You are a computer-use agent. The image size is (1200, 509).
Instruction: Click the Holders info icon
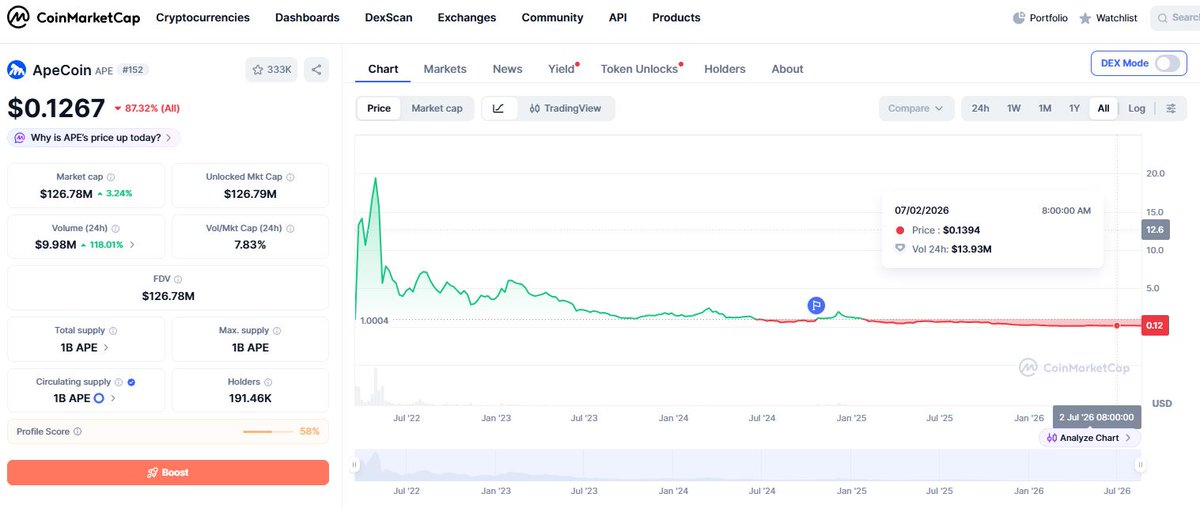click(x=268, y=382)
